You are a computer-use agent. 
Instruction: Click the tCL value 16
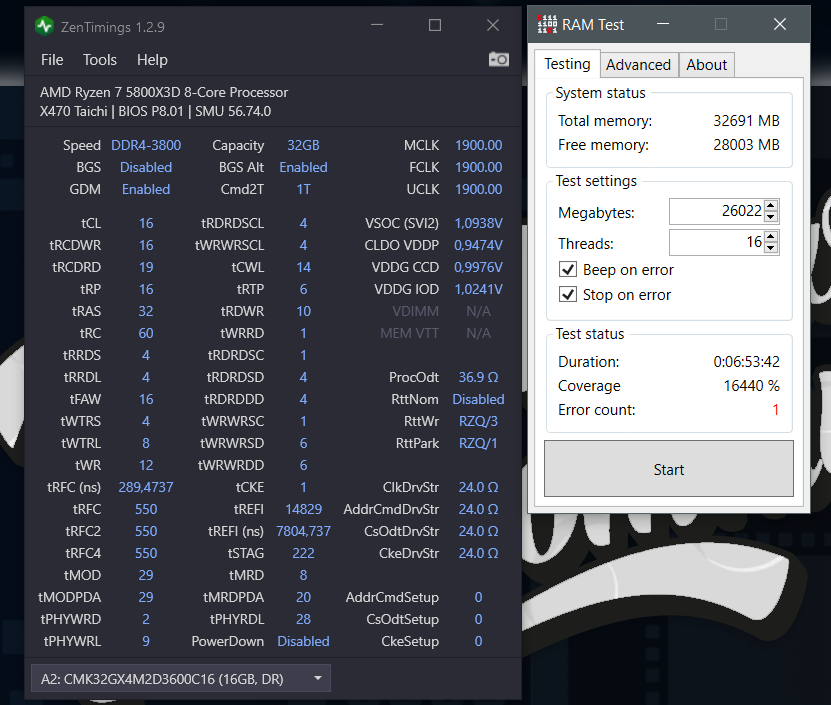(146, 223)
